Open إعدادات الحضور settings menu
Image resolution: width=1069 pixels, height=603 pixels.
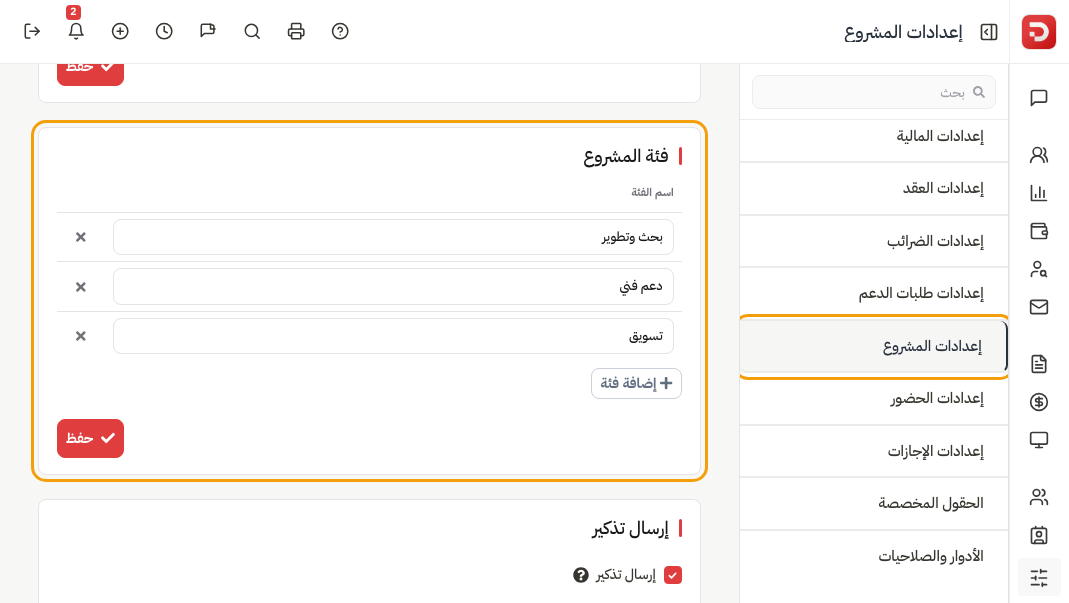tap(873, 398)
